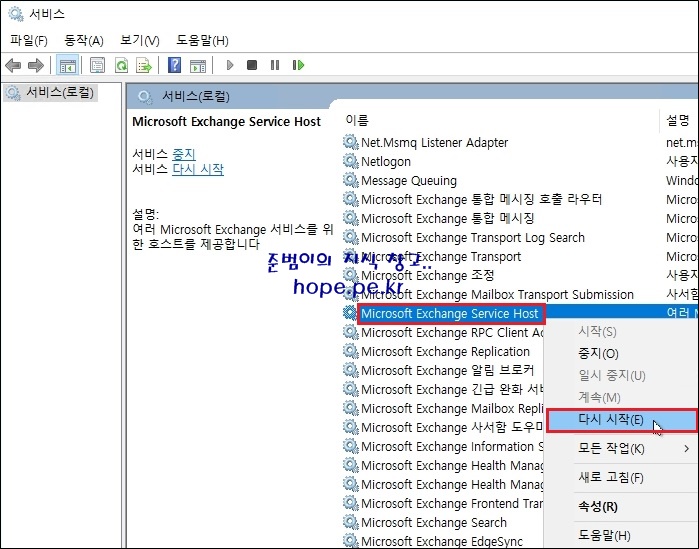Click the 중지 service link
699x549 pixels.
184,154
